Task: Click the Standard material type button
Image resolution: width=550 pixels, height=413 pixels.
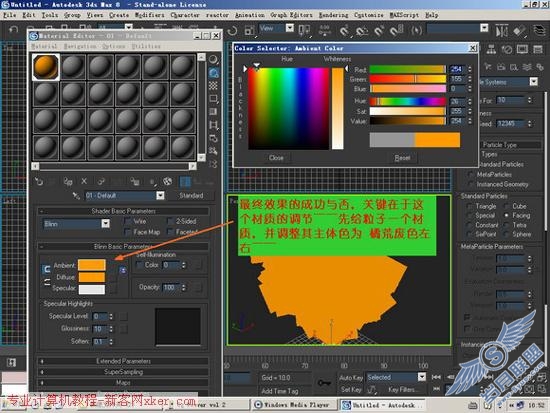Action: [191, 195]
